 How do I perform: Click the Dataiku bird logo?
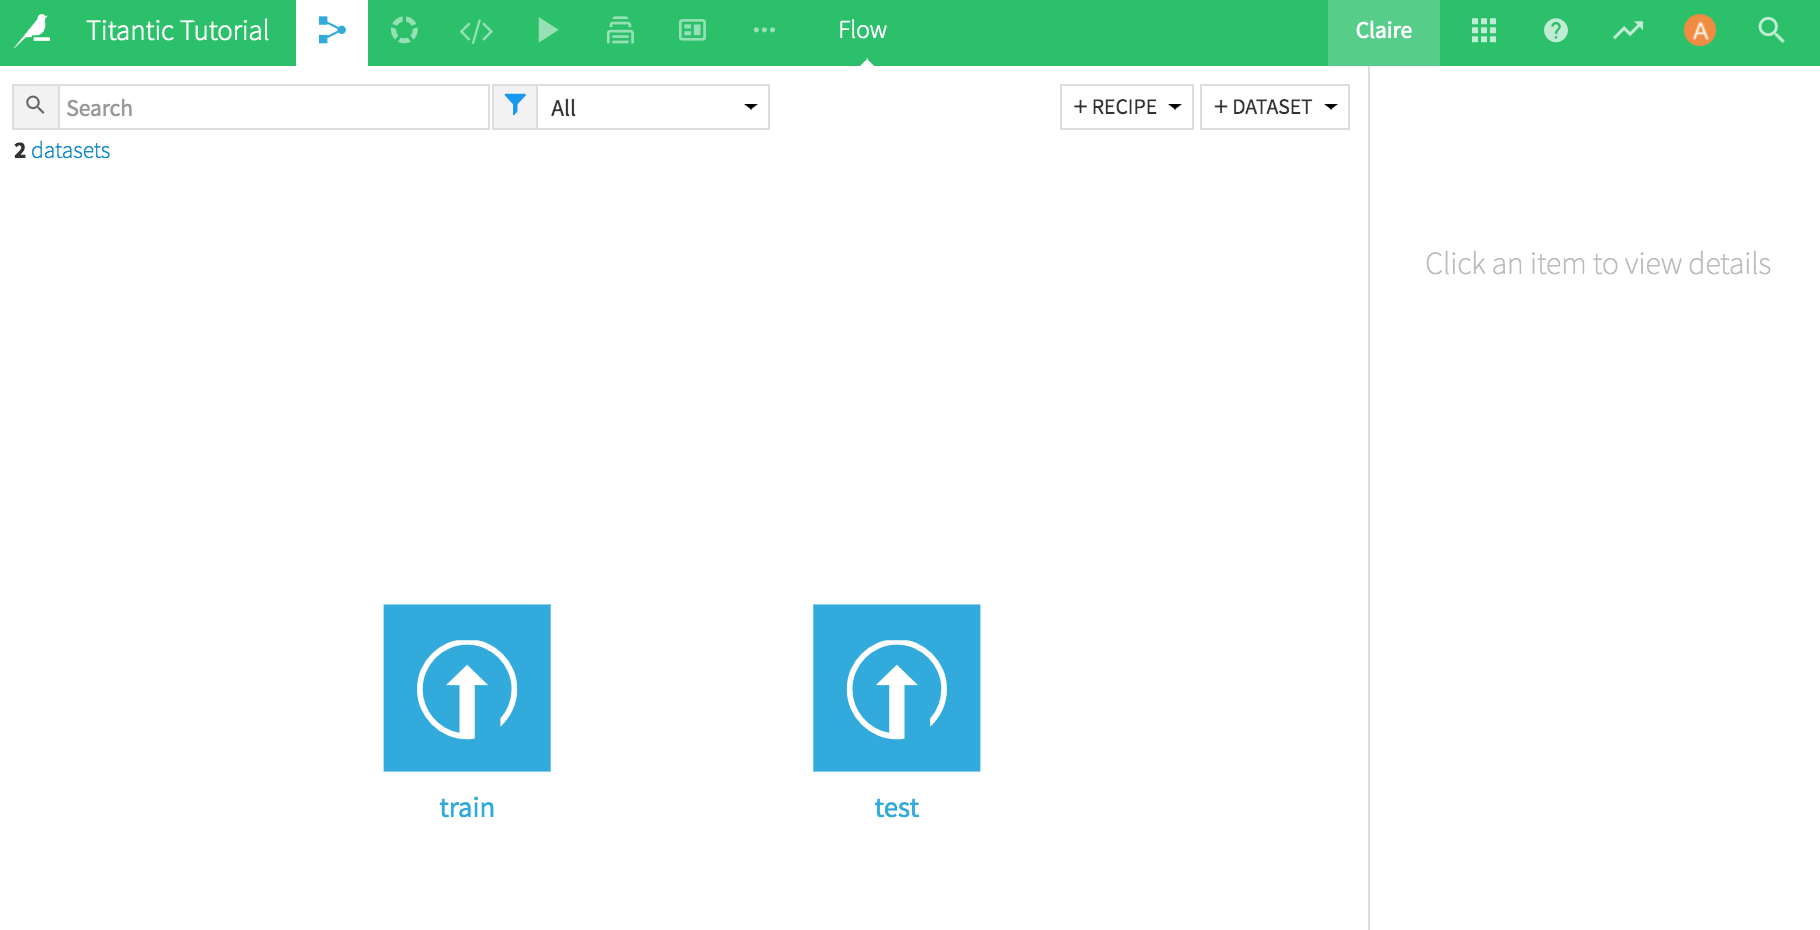(34, 30)
